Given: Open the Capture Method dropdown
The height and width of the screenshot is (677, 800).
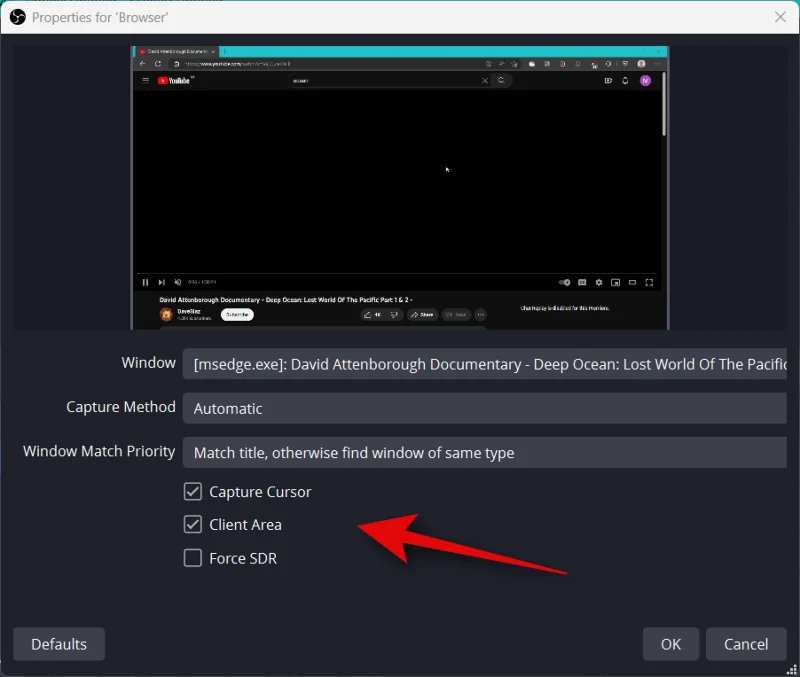Looking at the screenshot, I should point(485,408).
